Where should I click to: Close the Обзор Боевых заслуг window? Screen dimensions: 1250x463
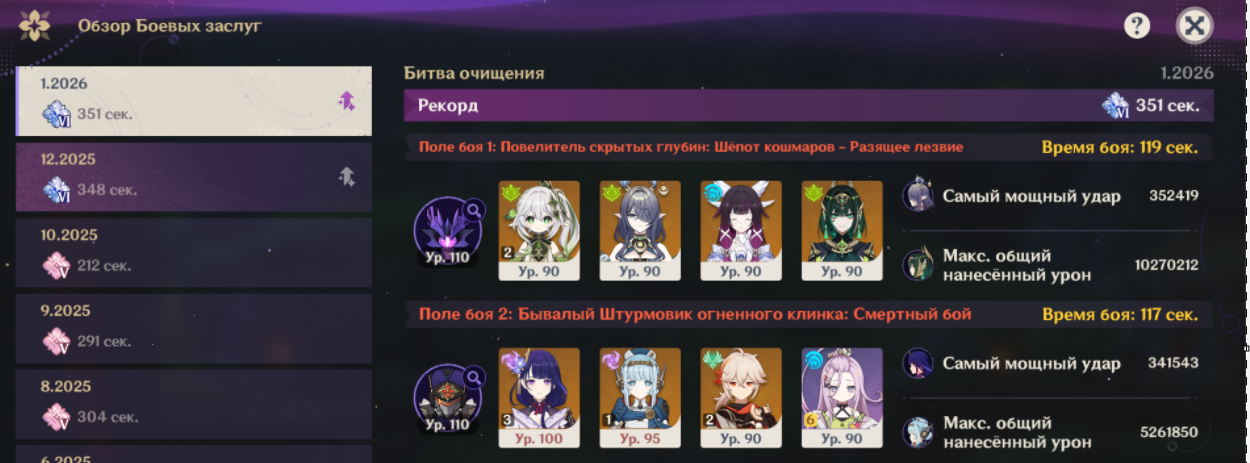1192,26
